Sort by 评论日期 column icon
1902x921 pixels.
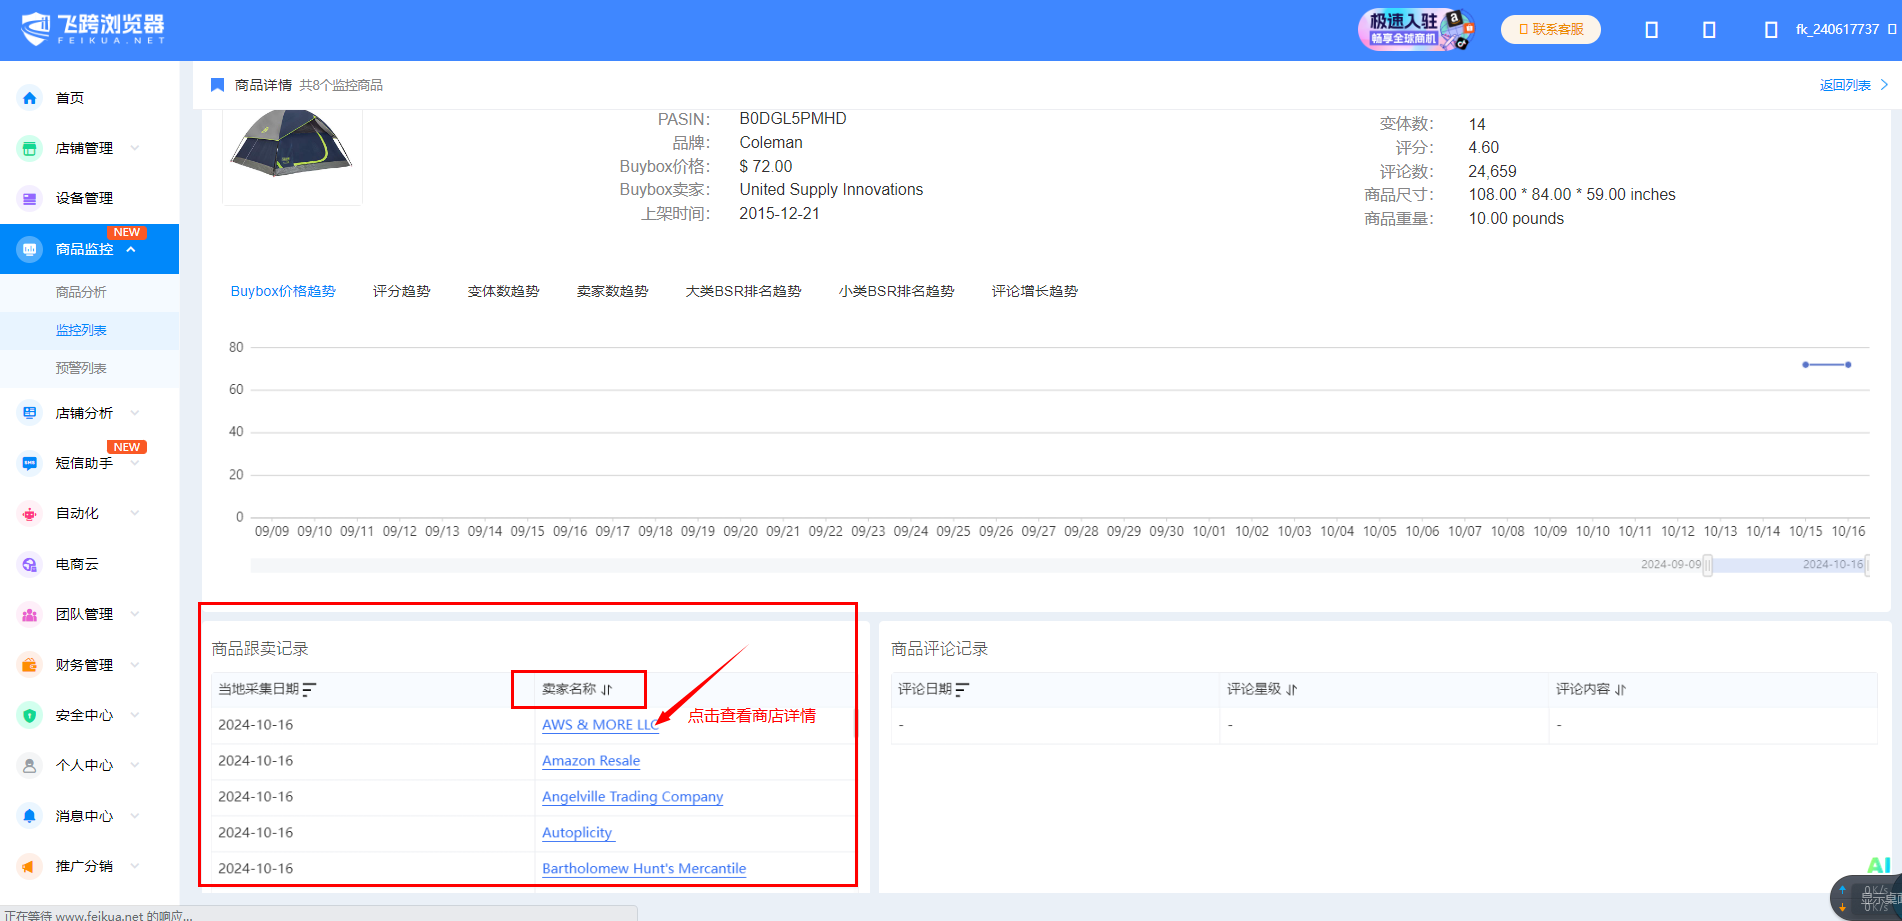(x=962, y=689)
